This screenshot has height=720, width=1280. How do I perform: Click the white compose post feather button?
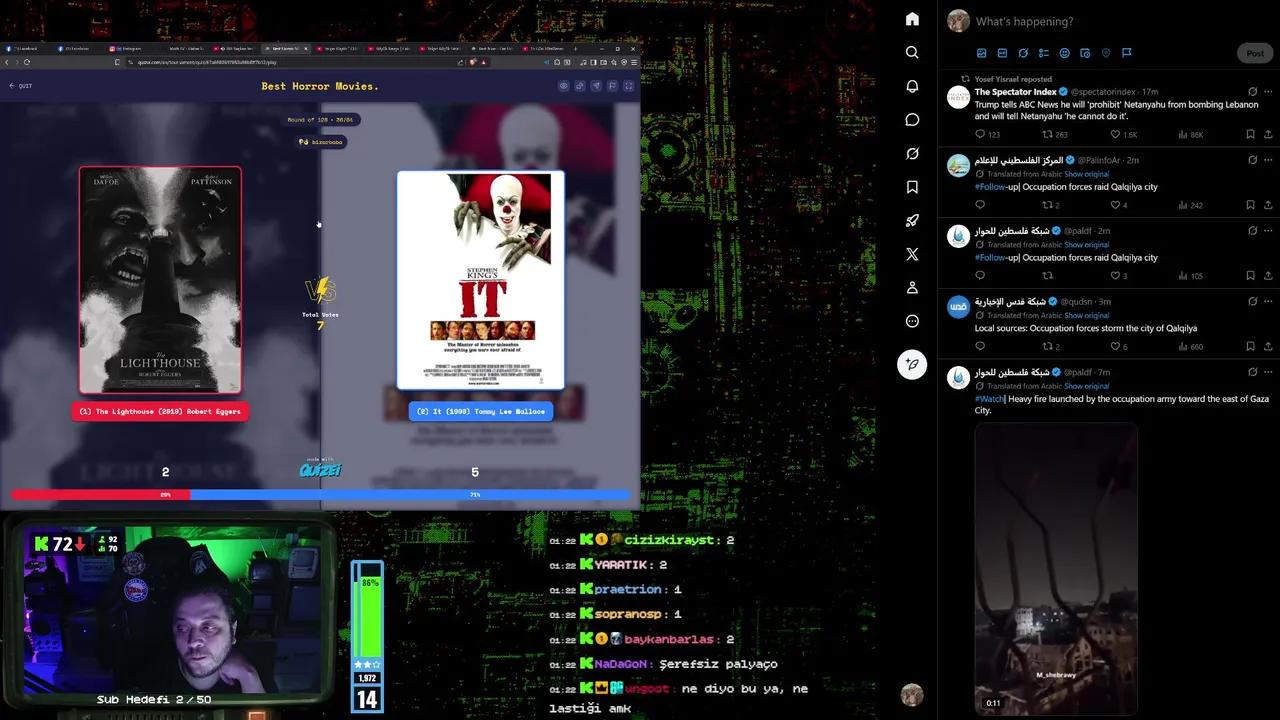(912, 364)
